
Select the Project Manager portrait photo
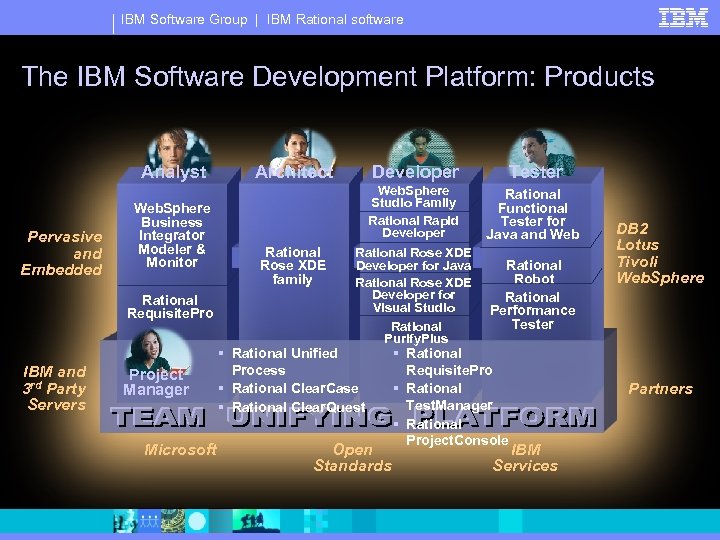tap(158, 351)
